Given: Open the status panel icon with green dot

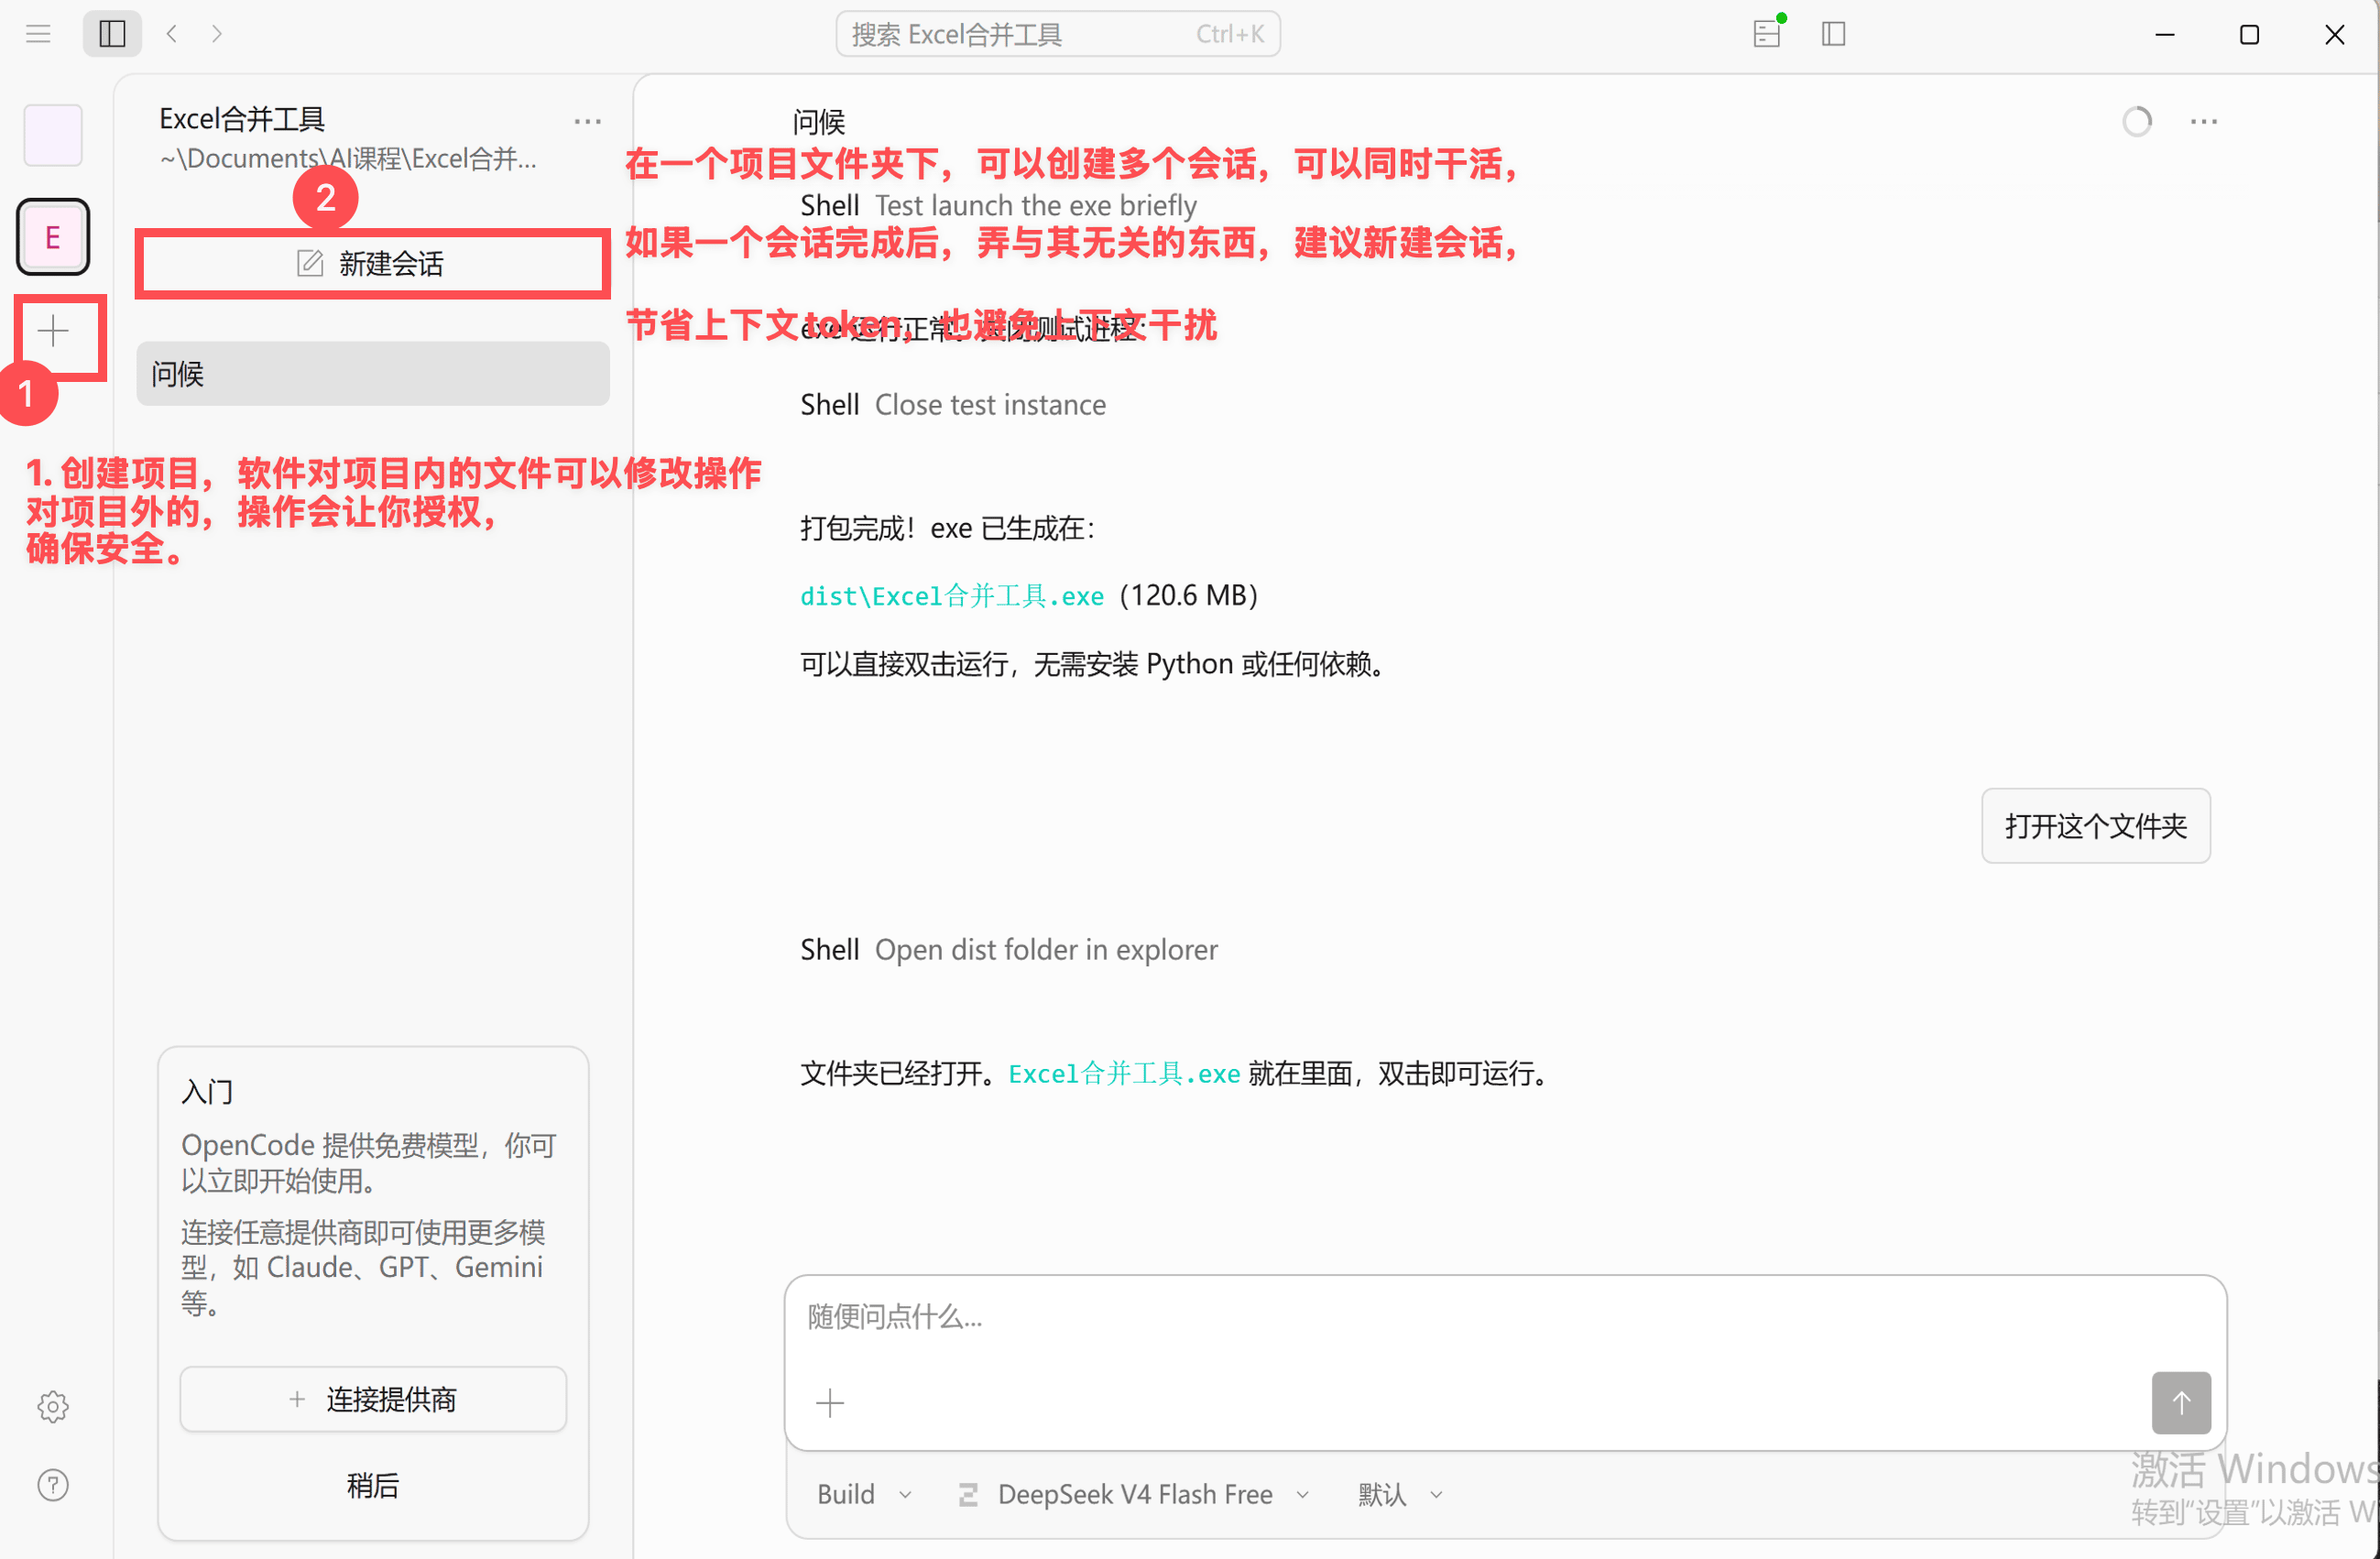Looking at the screenshot, I should 1767,34.
